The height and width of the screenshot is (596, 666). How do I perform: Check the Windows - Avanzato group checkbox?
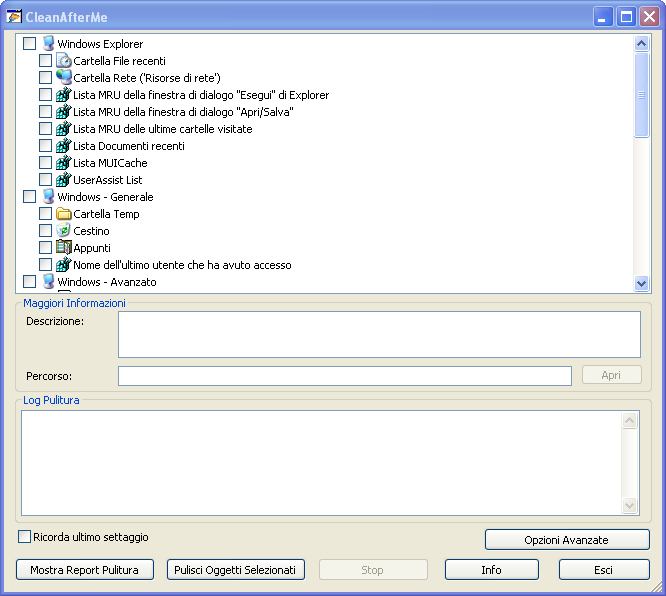(29, 282)
